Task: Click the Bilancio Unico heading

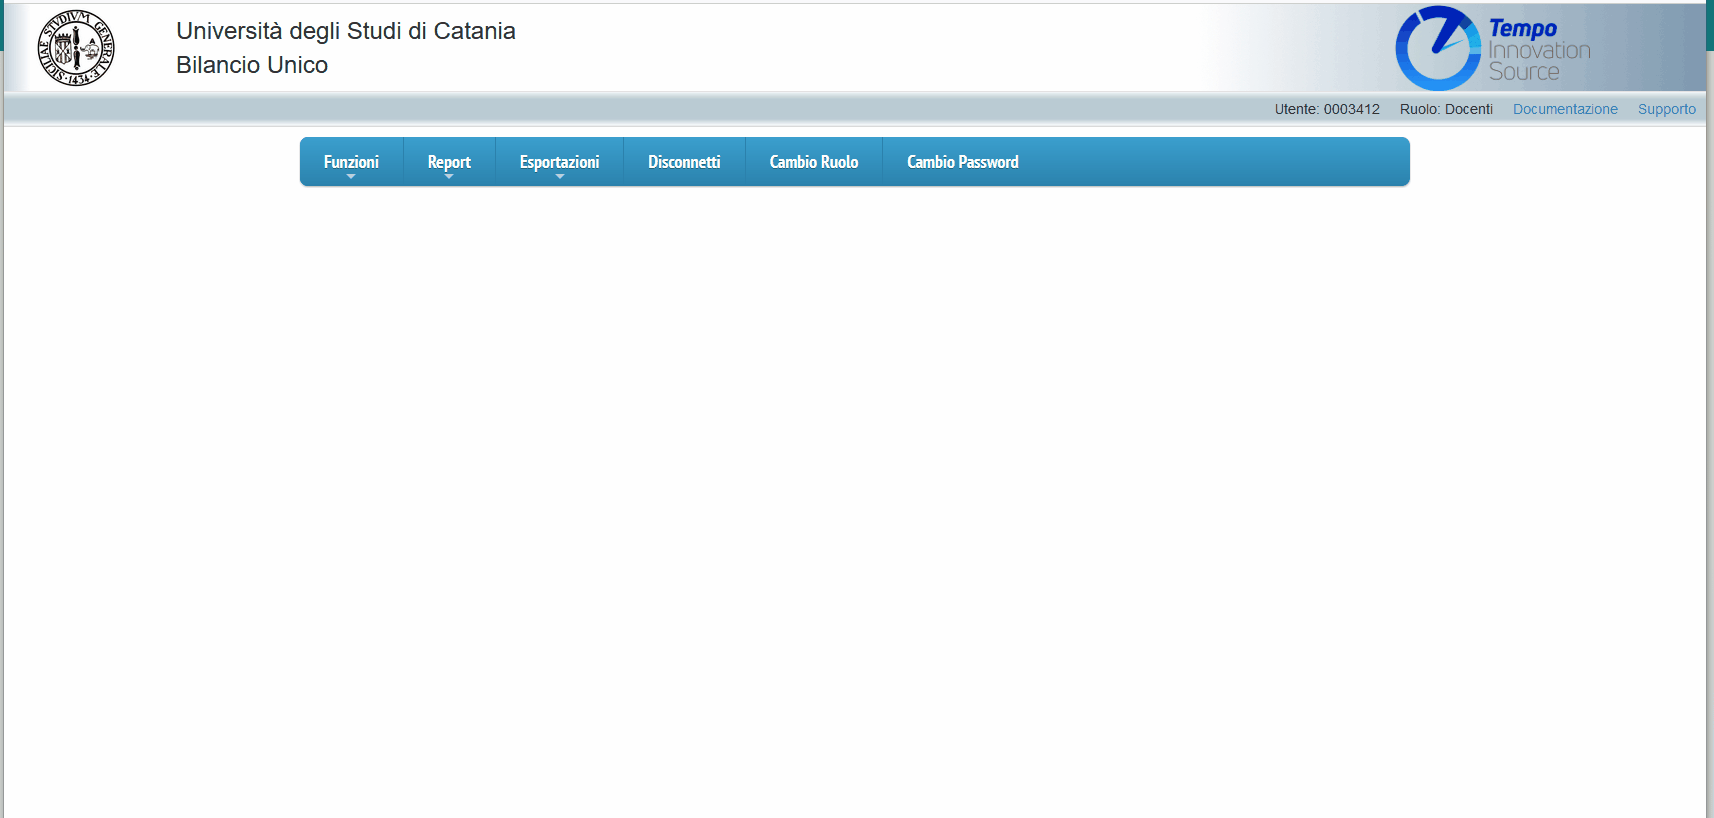Action: click(252, 65)
